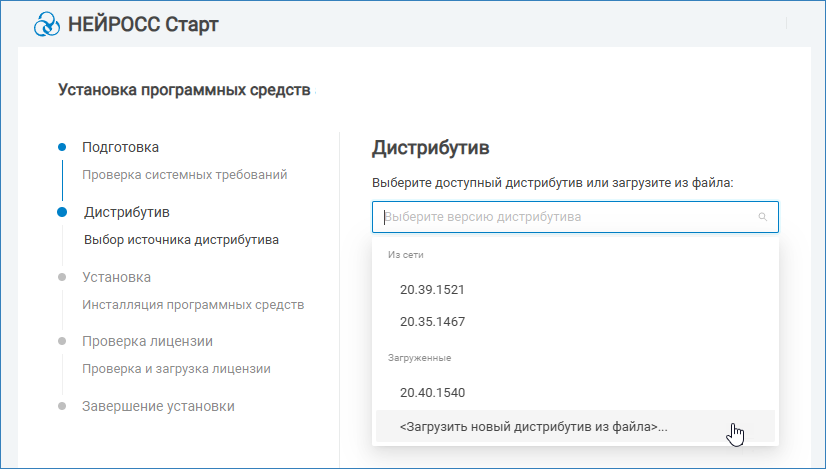Click the gray dot beside Проверка лицензии
Screen dimensions: 826x469
(x=62, y=341)
